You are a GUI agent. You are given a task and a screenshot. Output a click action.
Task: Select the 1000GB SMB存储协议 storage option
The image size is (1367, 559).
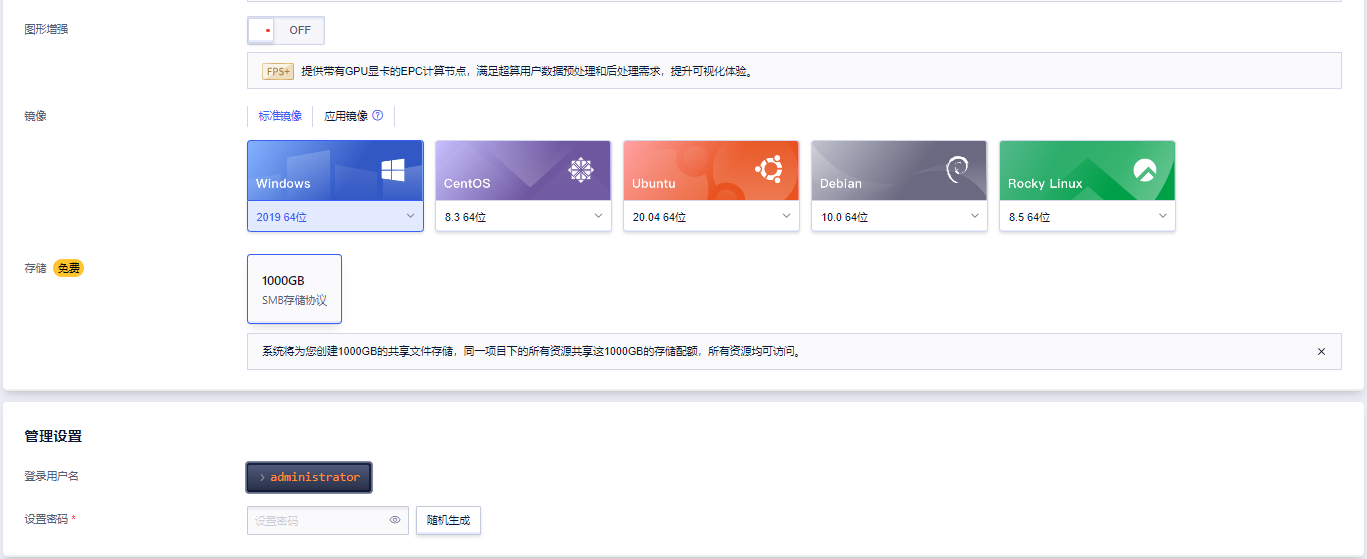click(294, 289)
